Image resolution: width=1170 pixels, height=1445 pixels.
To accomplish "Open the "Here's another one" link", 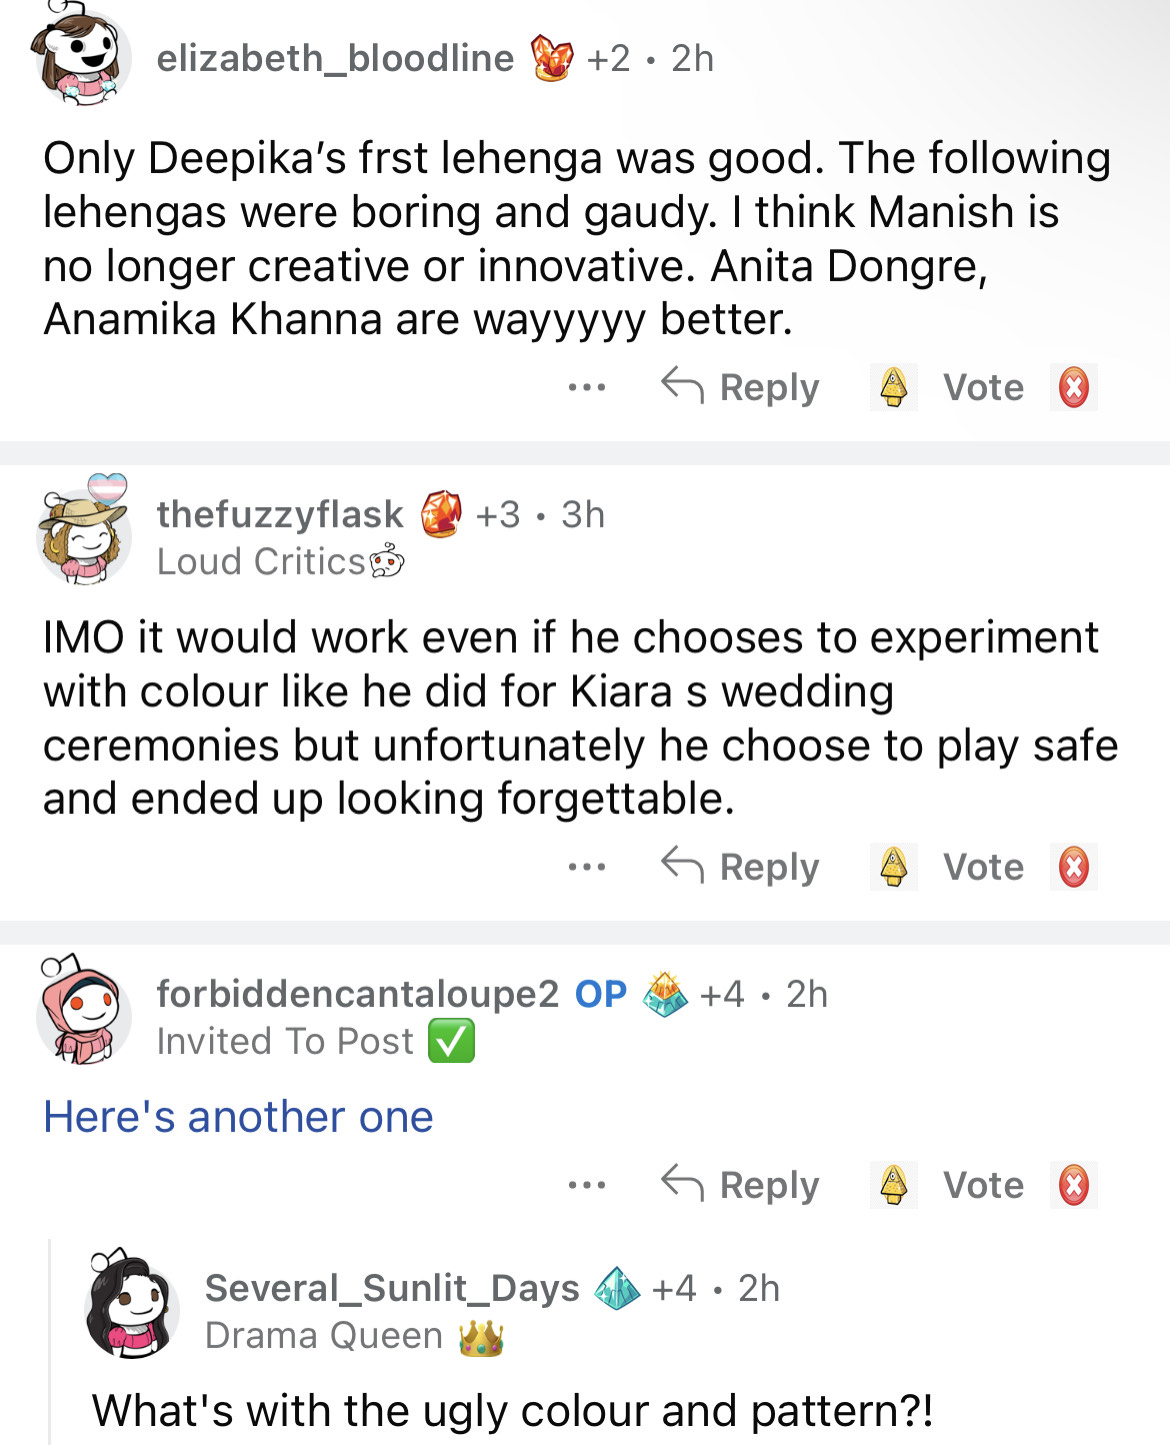I will (238, 1117).
